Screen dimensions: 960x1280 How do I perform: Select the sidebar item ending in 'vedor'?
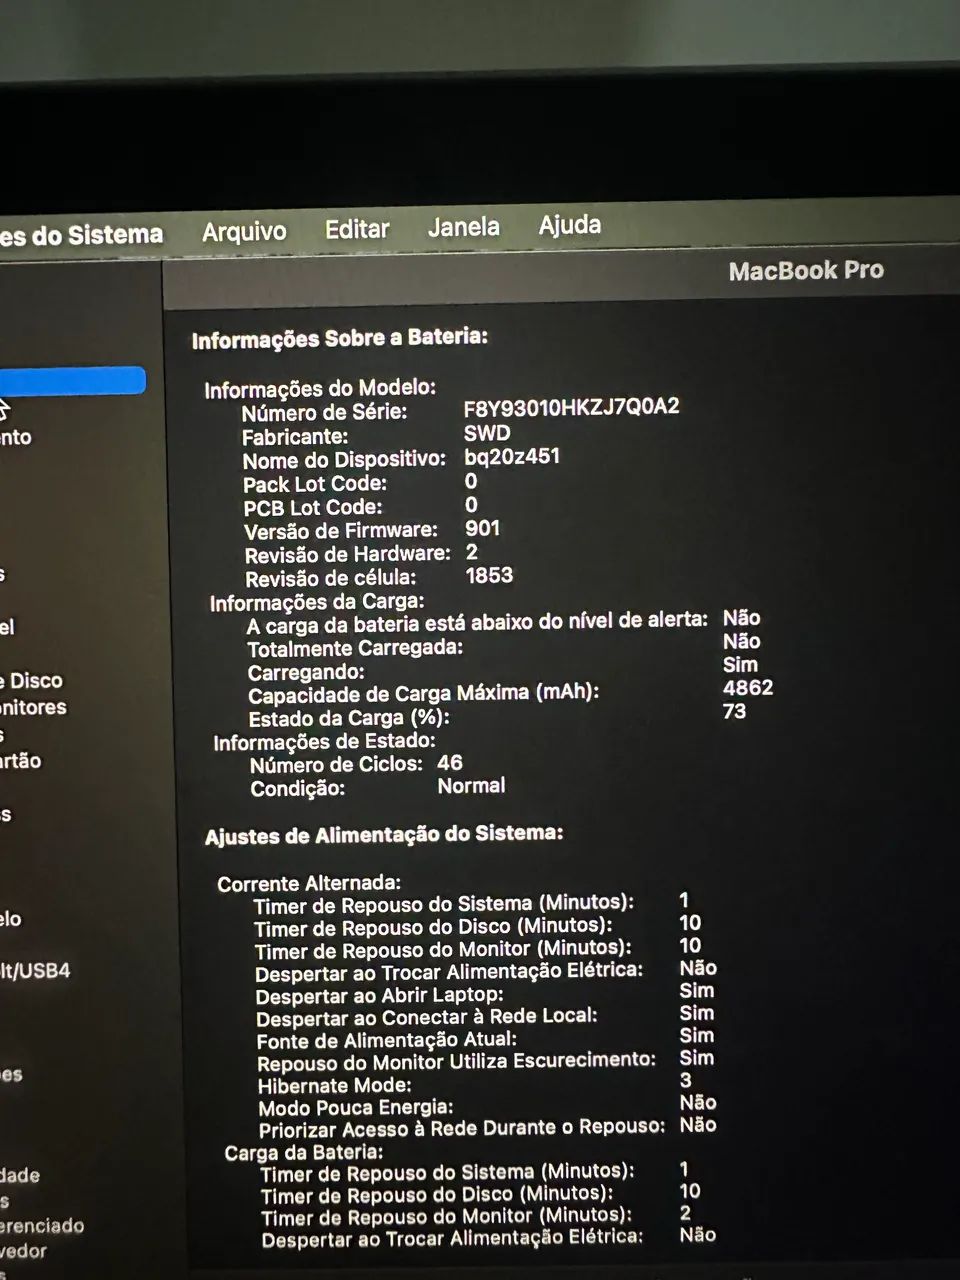tap(24, 1250)
